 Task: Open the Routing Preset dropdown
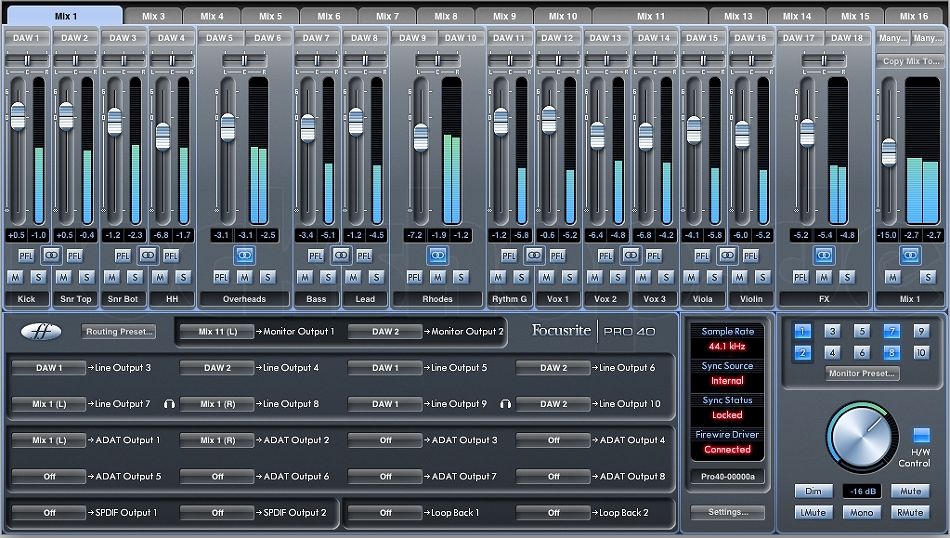120,332
